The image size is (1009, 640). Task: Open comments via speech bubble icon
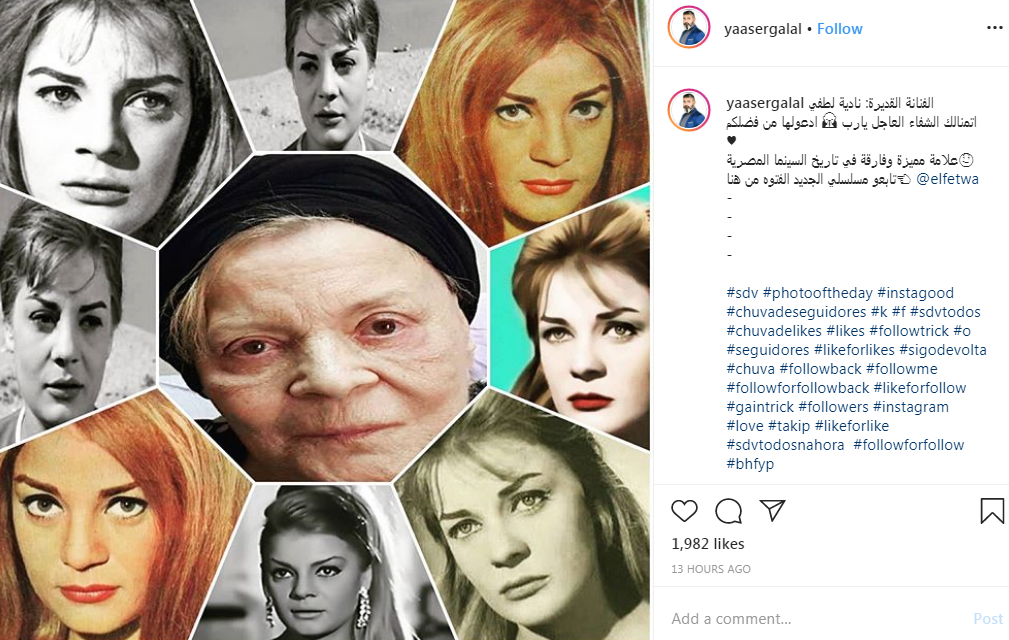click(x=728, y=511)
